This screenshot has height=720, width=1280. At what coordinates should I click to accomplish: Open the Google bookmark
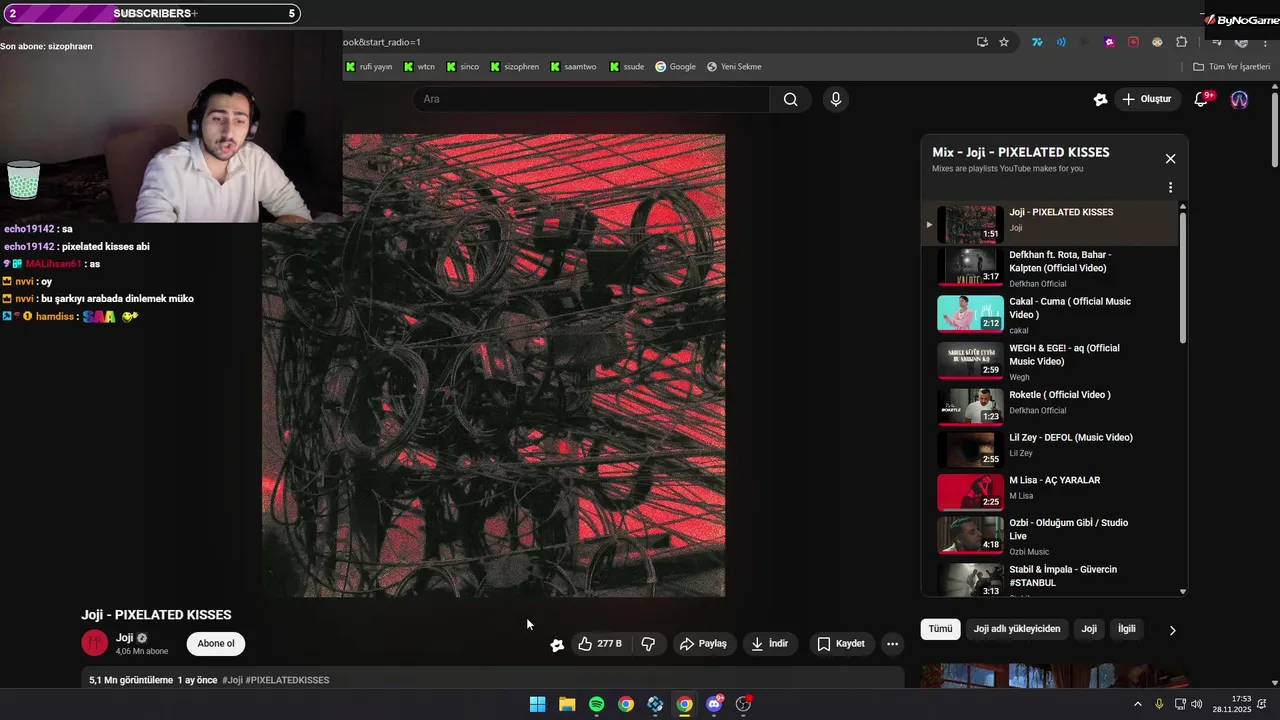[676, 67]
